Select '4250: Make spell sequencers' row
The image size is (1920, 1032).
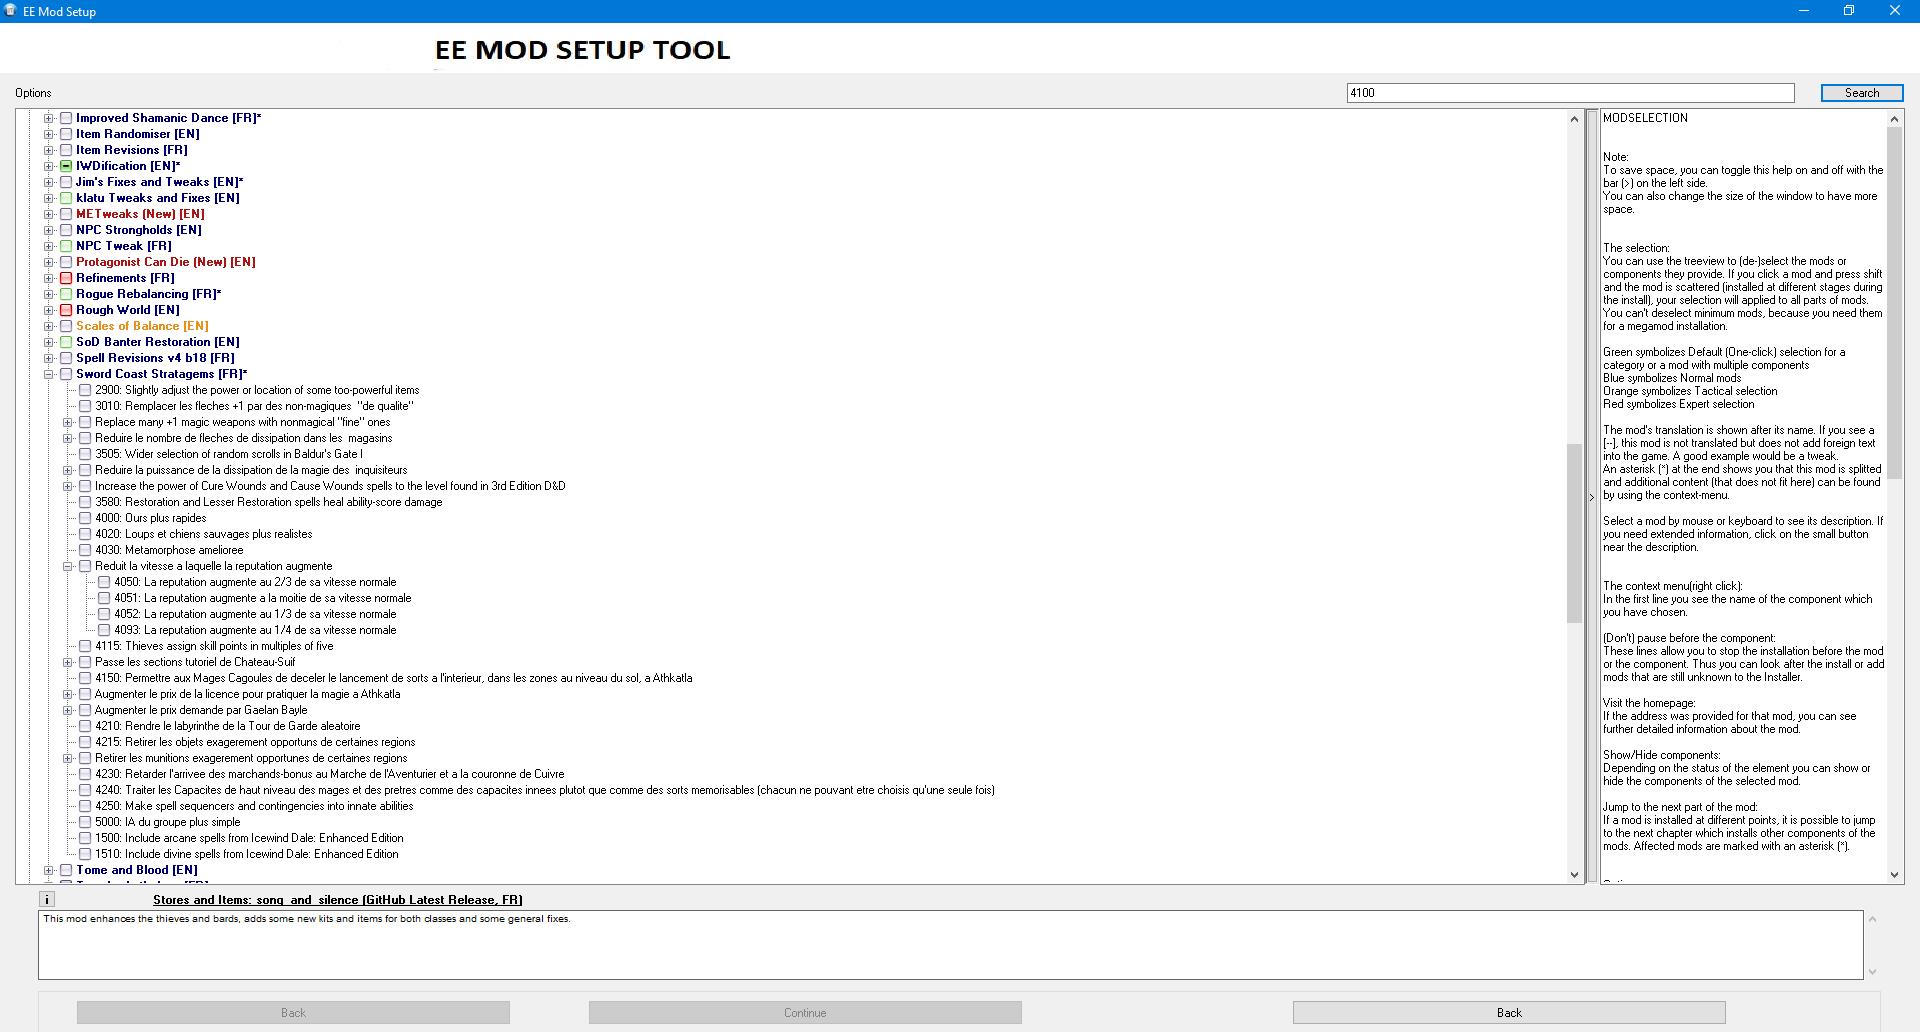click(254, 806)
